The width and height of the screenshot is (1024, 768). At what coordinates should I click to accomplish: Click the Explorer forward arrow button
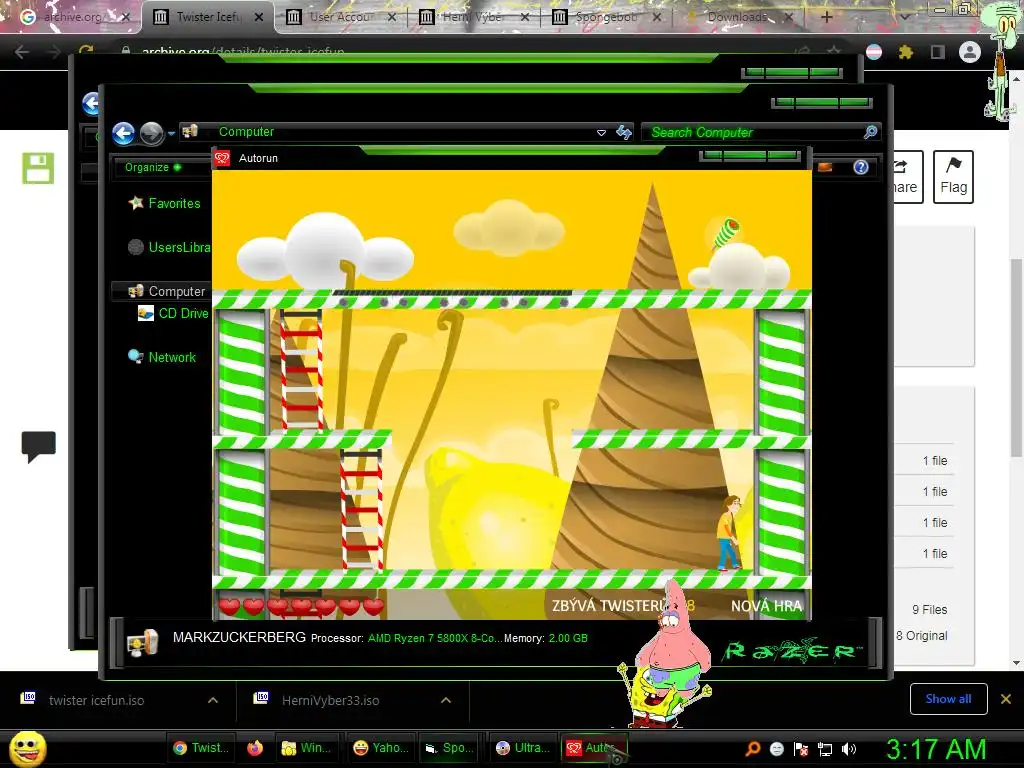pos(152,133)
